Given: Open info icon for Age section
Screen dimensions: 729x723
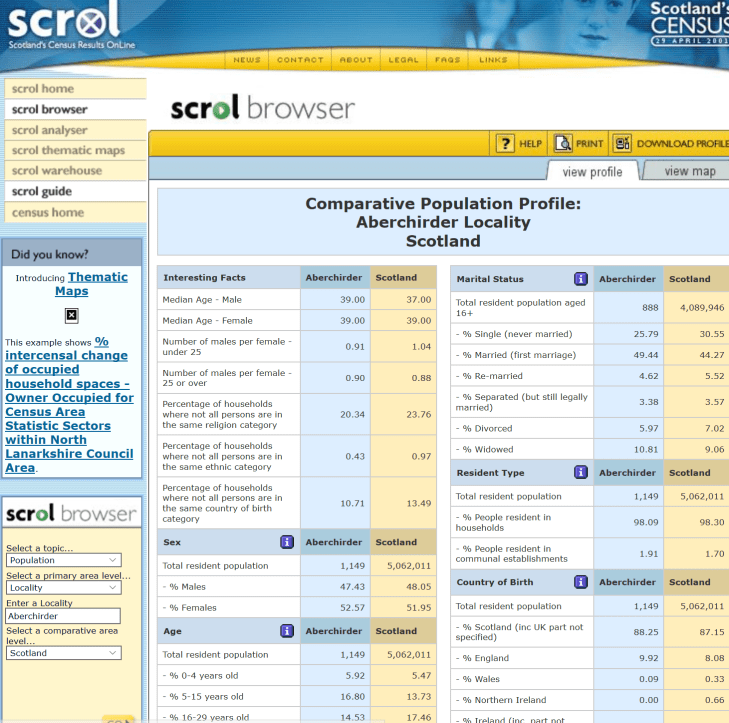Looking at the screenshot, I should click(x=287, y=631).
